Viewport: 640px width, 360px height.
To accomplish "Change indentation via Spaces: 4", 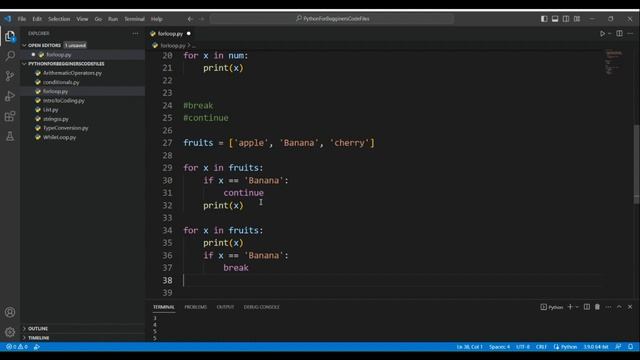I will [x=500, y=347].
